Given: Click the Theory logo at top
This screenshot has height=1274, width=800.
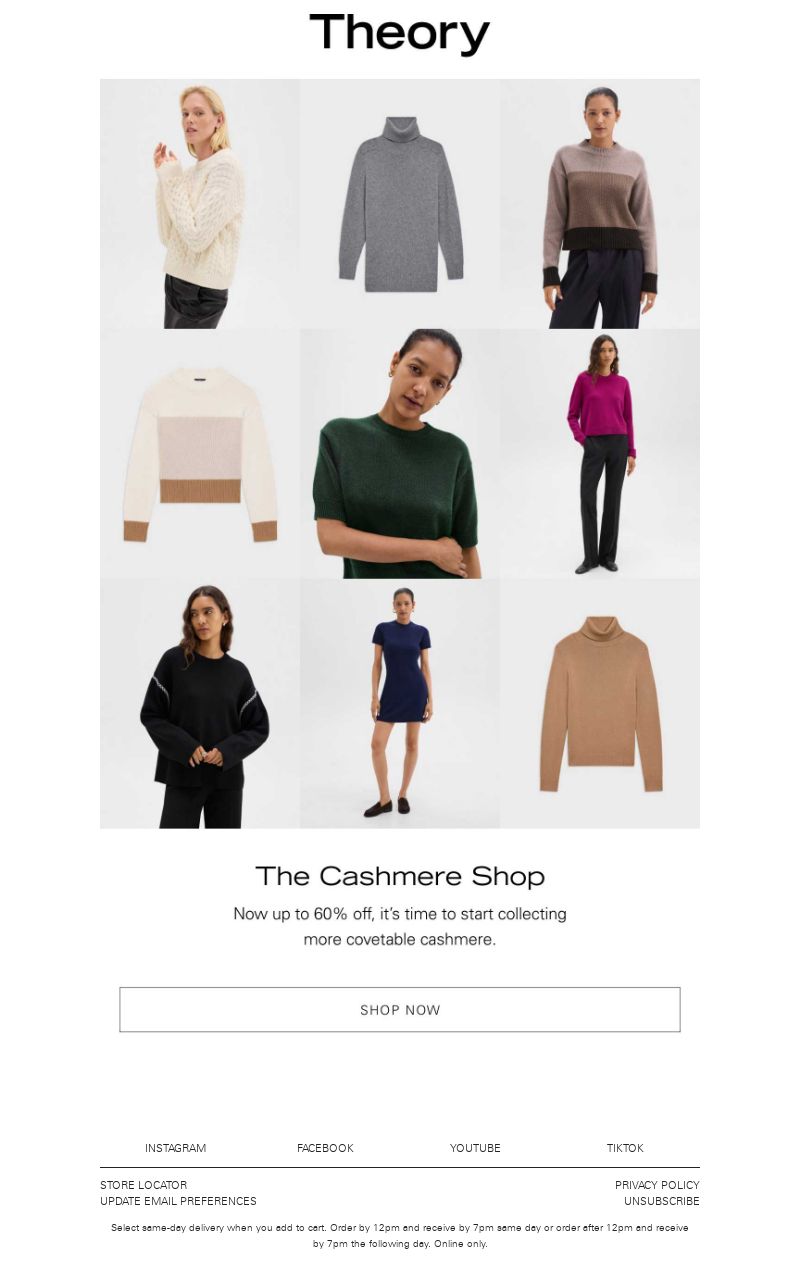Looking at the screenshot, I should (x=400, y=34).
